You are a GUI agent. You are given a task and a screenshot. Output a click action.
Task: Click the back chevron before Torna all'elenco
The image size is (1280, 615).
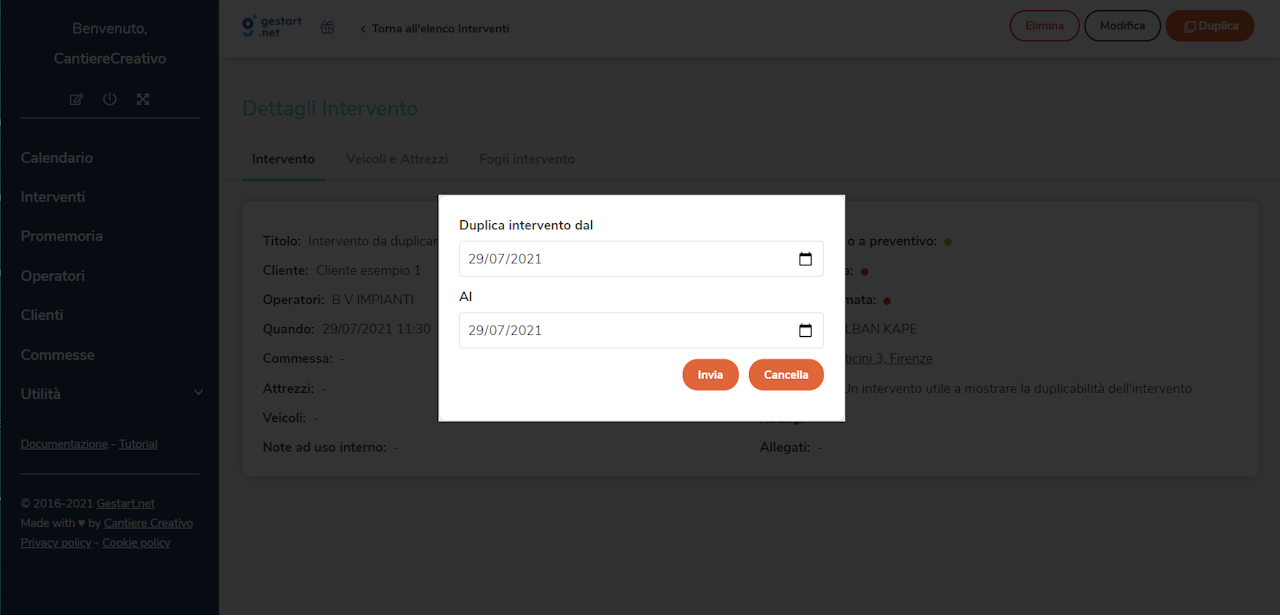(361, 28)
